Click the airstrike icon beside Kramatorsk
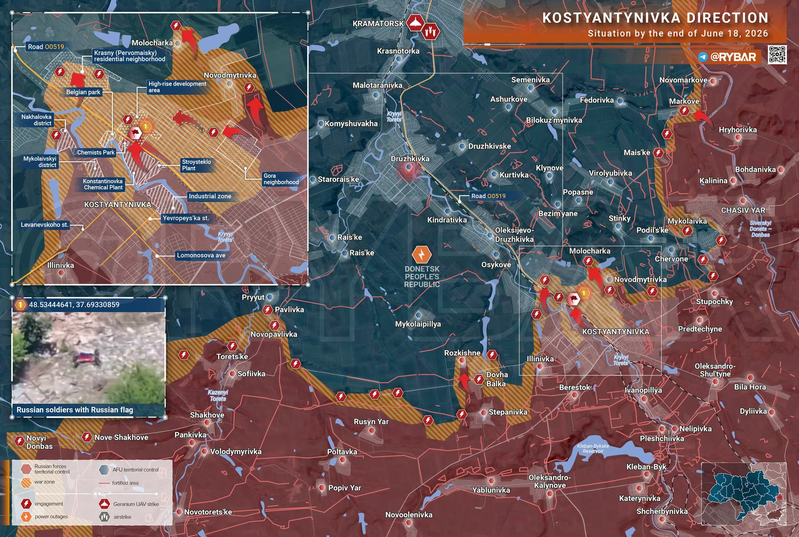799x537 pixels. click(x=431, y=32)
